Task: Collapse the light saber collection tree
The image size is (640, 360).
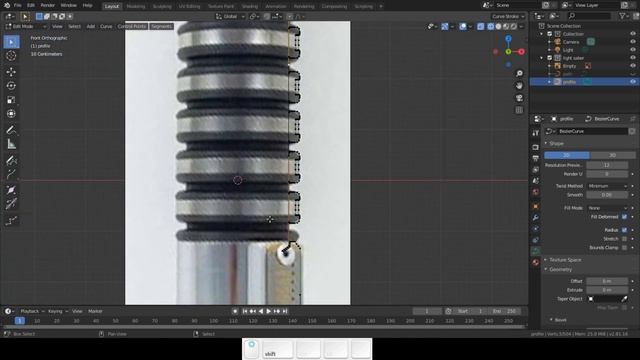Action: (x=542, y=58)
